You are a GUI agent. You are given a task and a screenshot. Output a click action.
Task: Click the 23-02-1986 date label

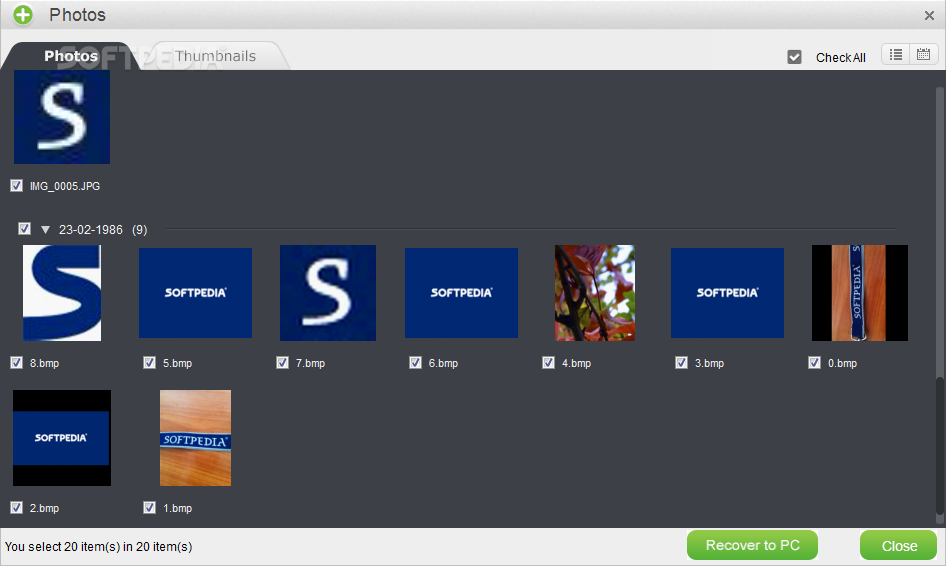90,230
